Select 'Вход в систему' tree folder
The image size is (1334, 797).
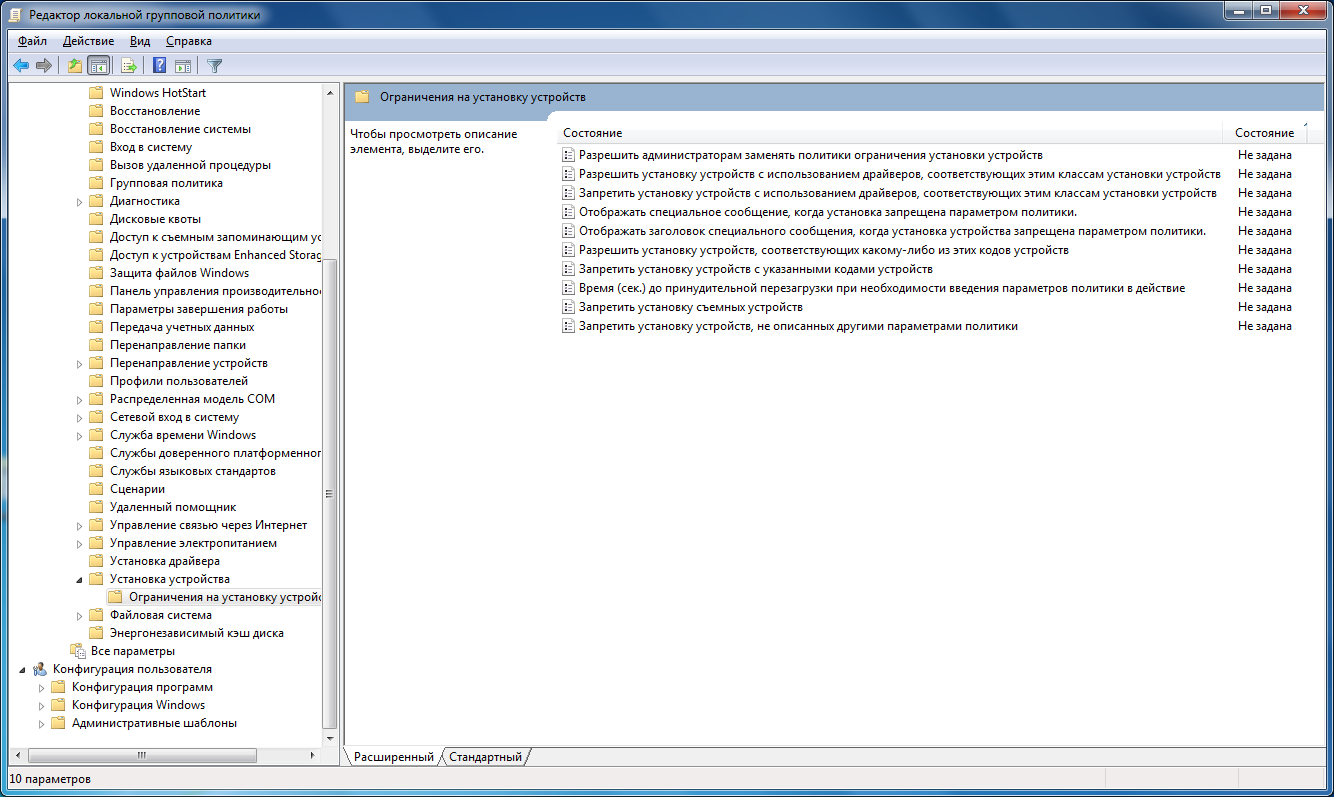pyautogui.click(x=151, y=147)
